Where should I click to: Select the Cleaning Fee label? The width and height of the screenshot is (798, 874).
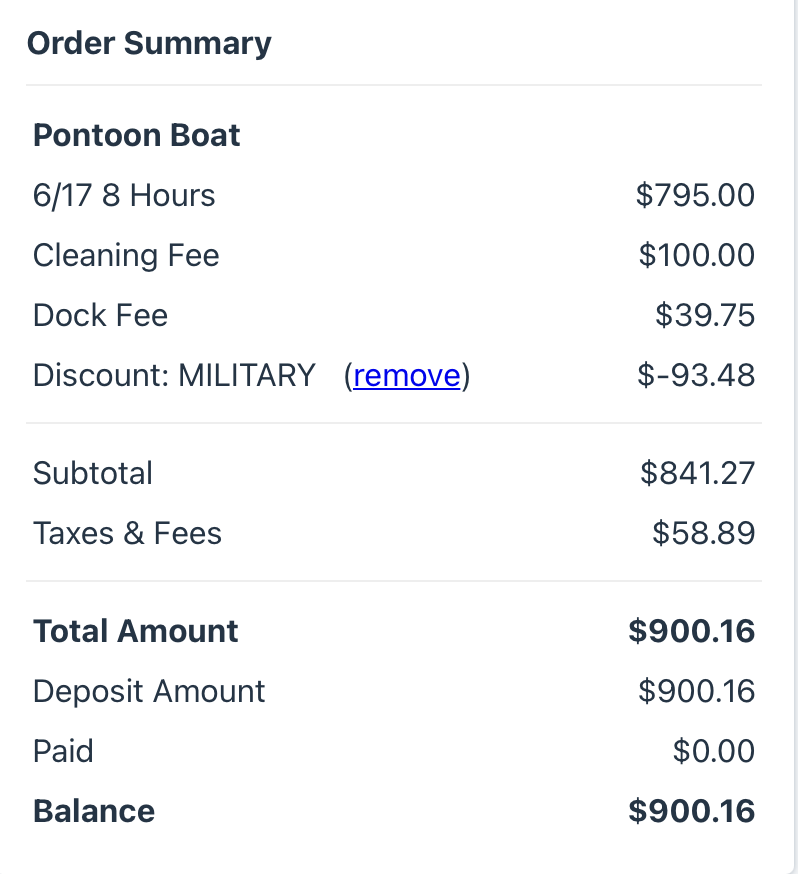pos(126,255)
